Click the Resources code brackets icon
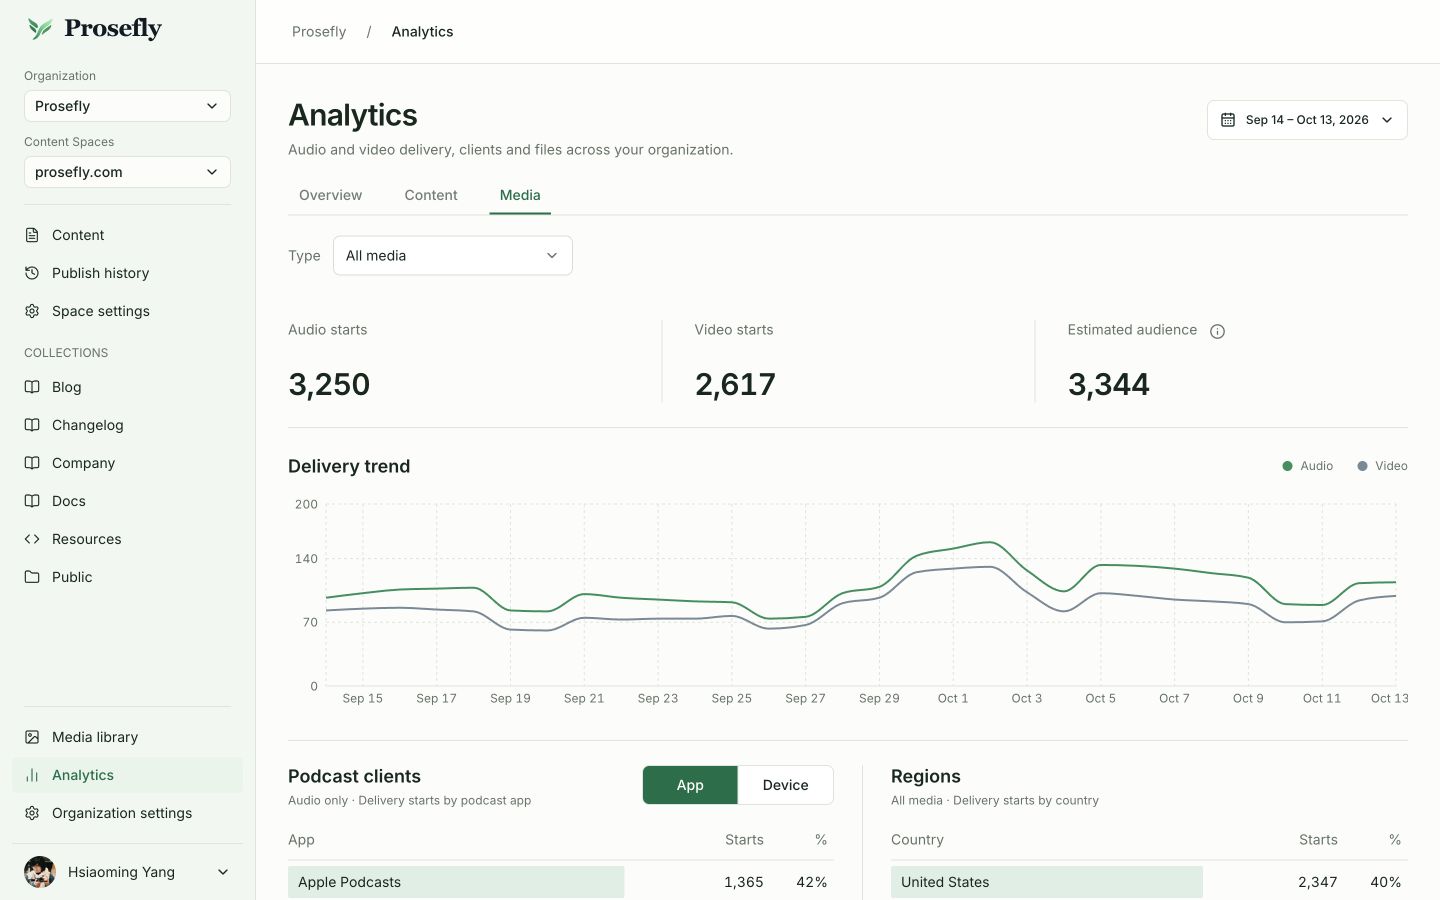This screenshot has width=1440, height=900. (32, 539)
